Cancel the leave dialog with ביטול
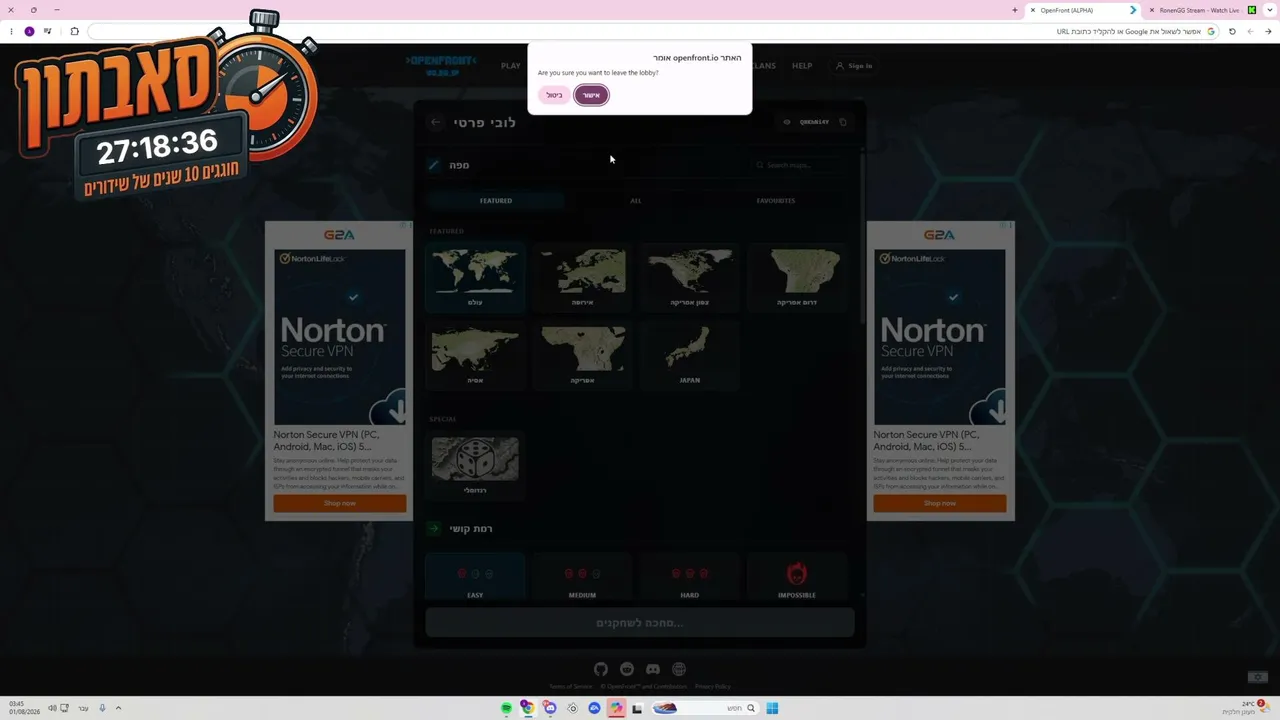Image resolution: width=1280 pixels, height=720 pixels. pos(554,95)
